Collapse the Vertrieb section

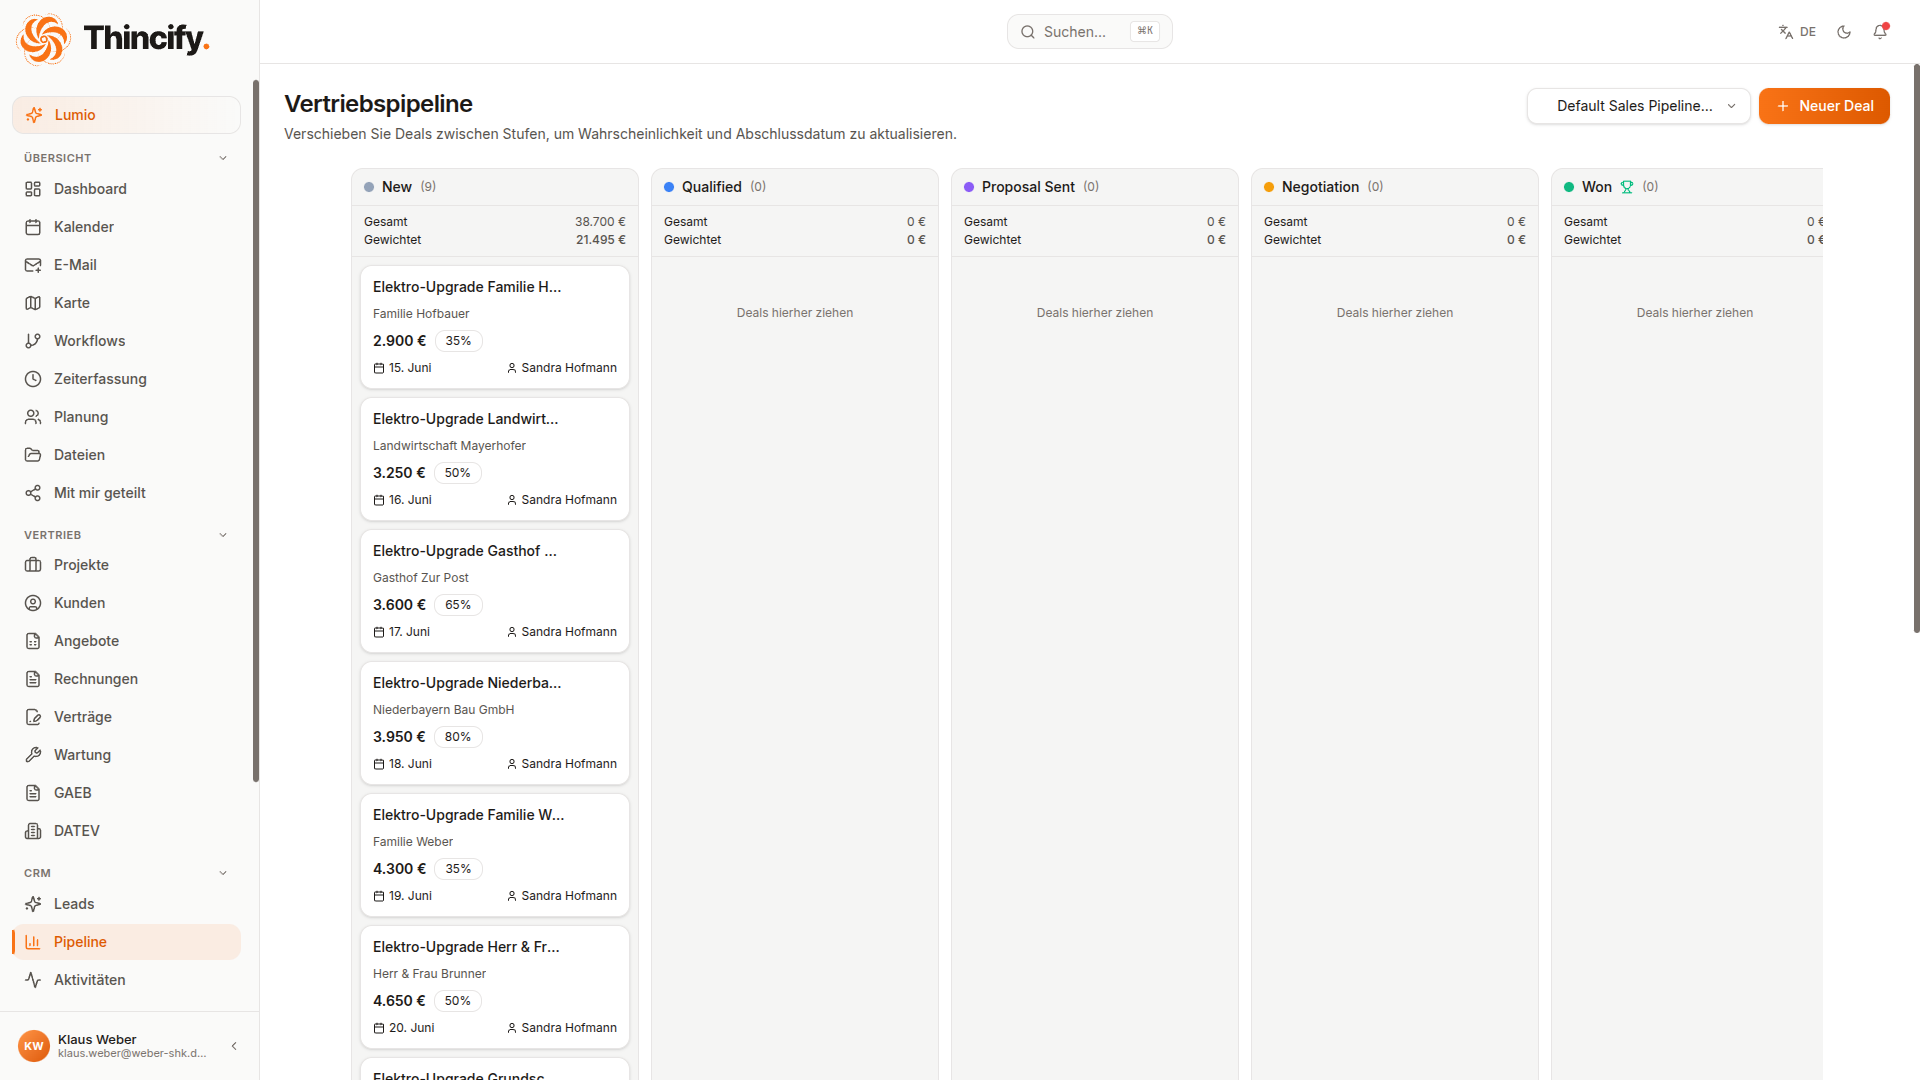(223, 535)
